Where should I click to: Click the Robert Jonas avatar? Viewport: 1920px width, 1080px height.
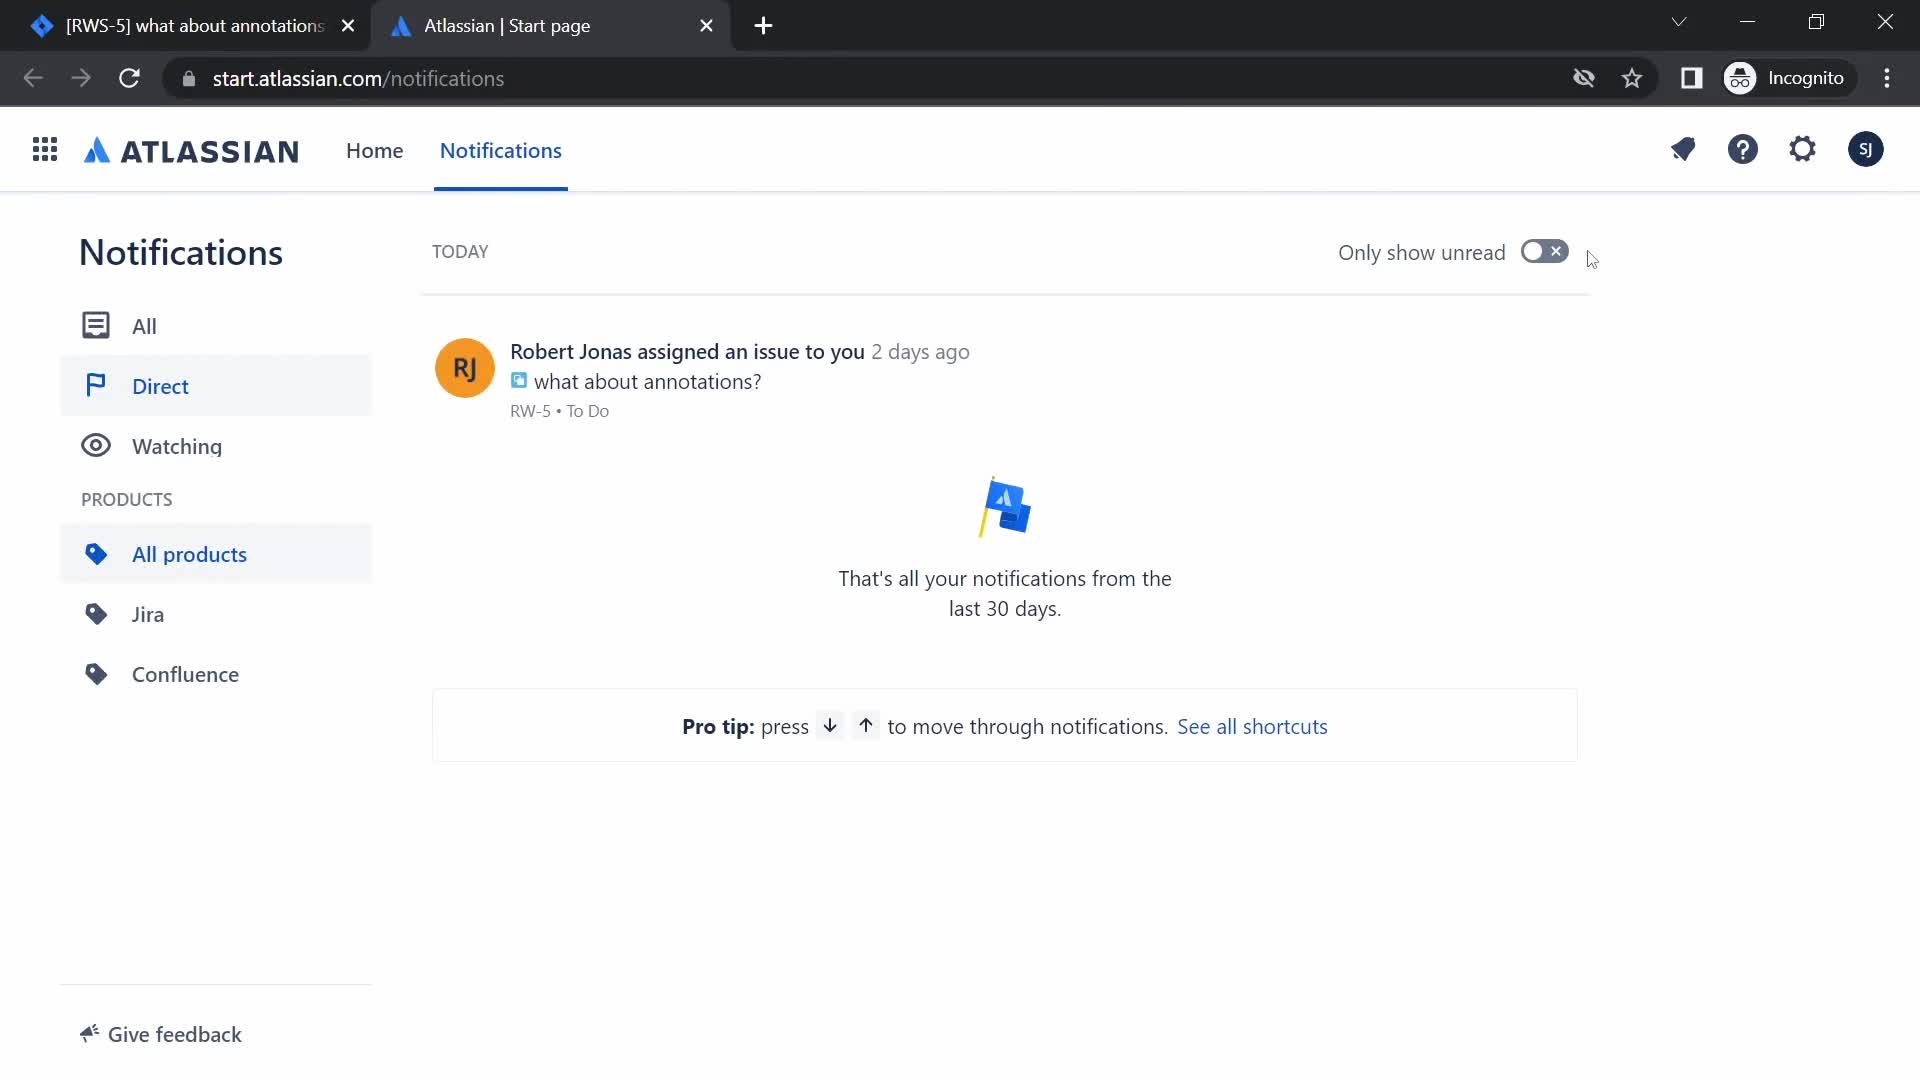463,367
